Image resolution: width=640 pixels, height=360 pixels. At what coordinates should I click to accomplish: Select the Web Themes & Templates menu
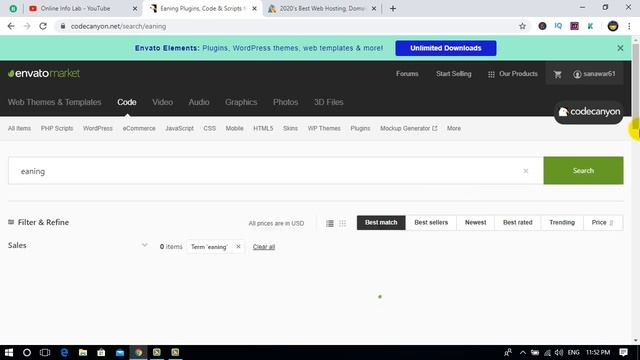pyautogui.click(x=55, y=102)
